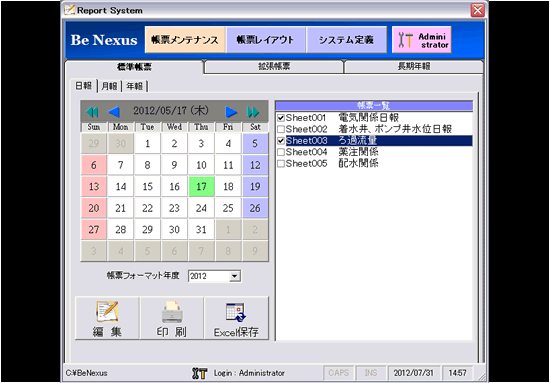Switch to the 長期年報 tab
Viewport: 550px width, 383px height.
pyautogui.click(x=414, y=66)
